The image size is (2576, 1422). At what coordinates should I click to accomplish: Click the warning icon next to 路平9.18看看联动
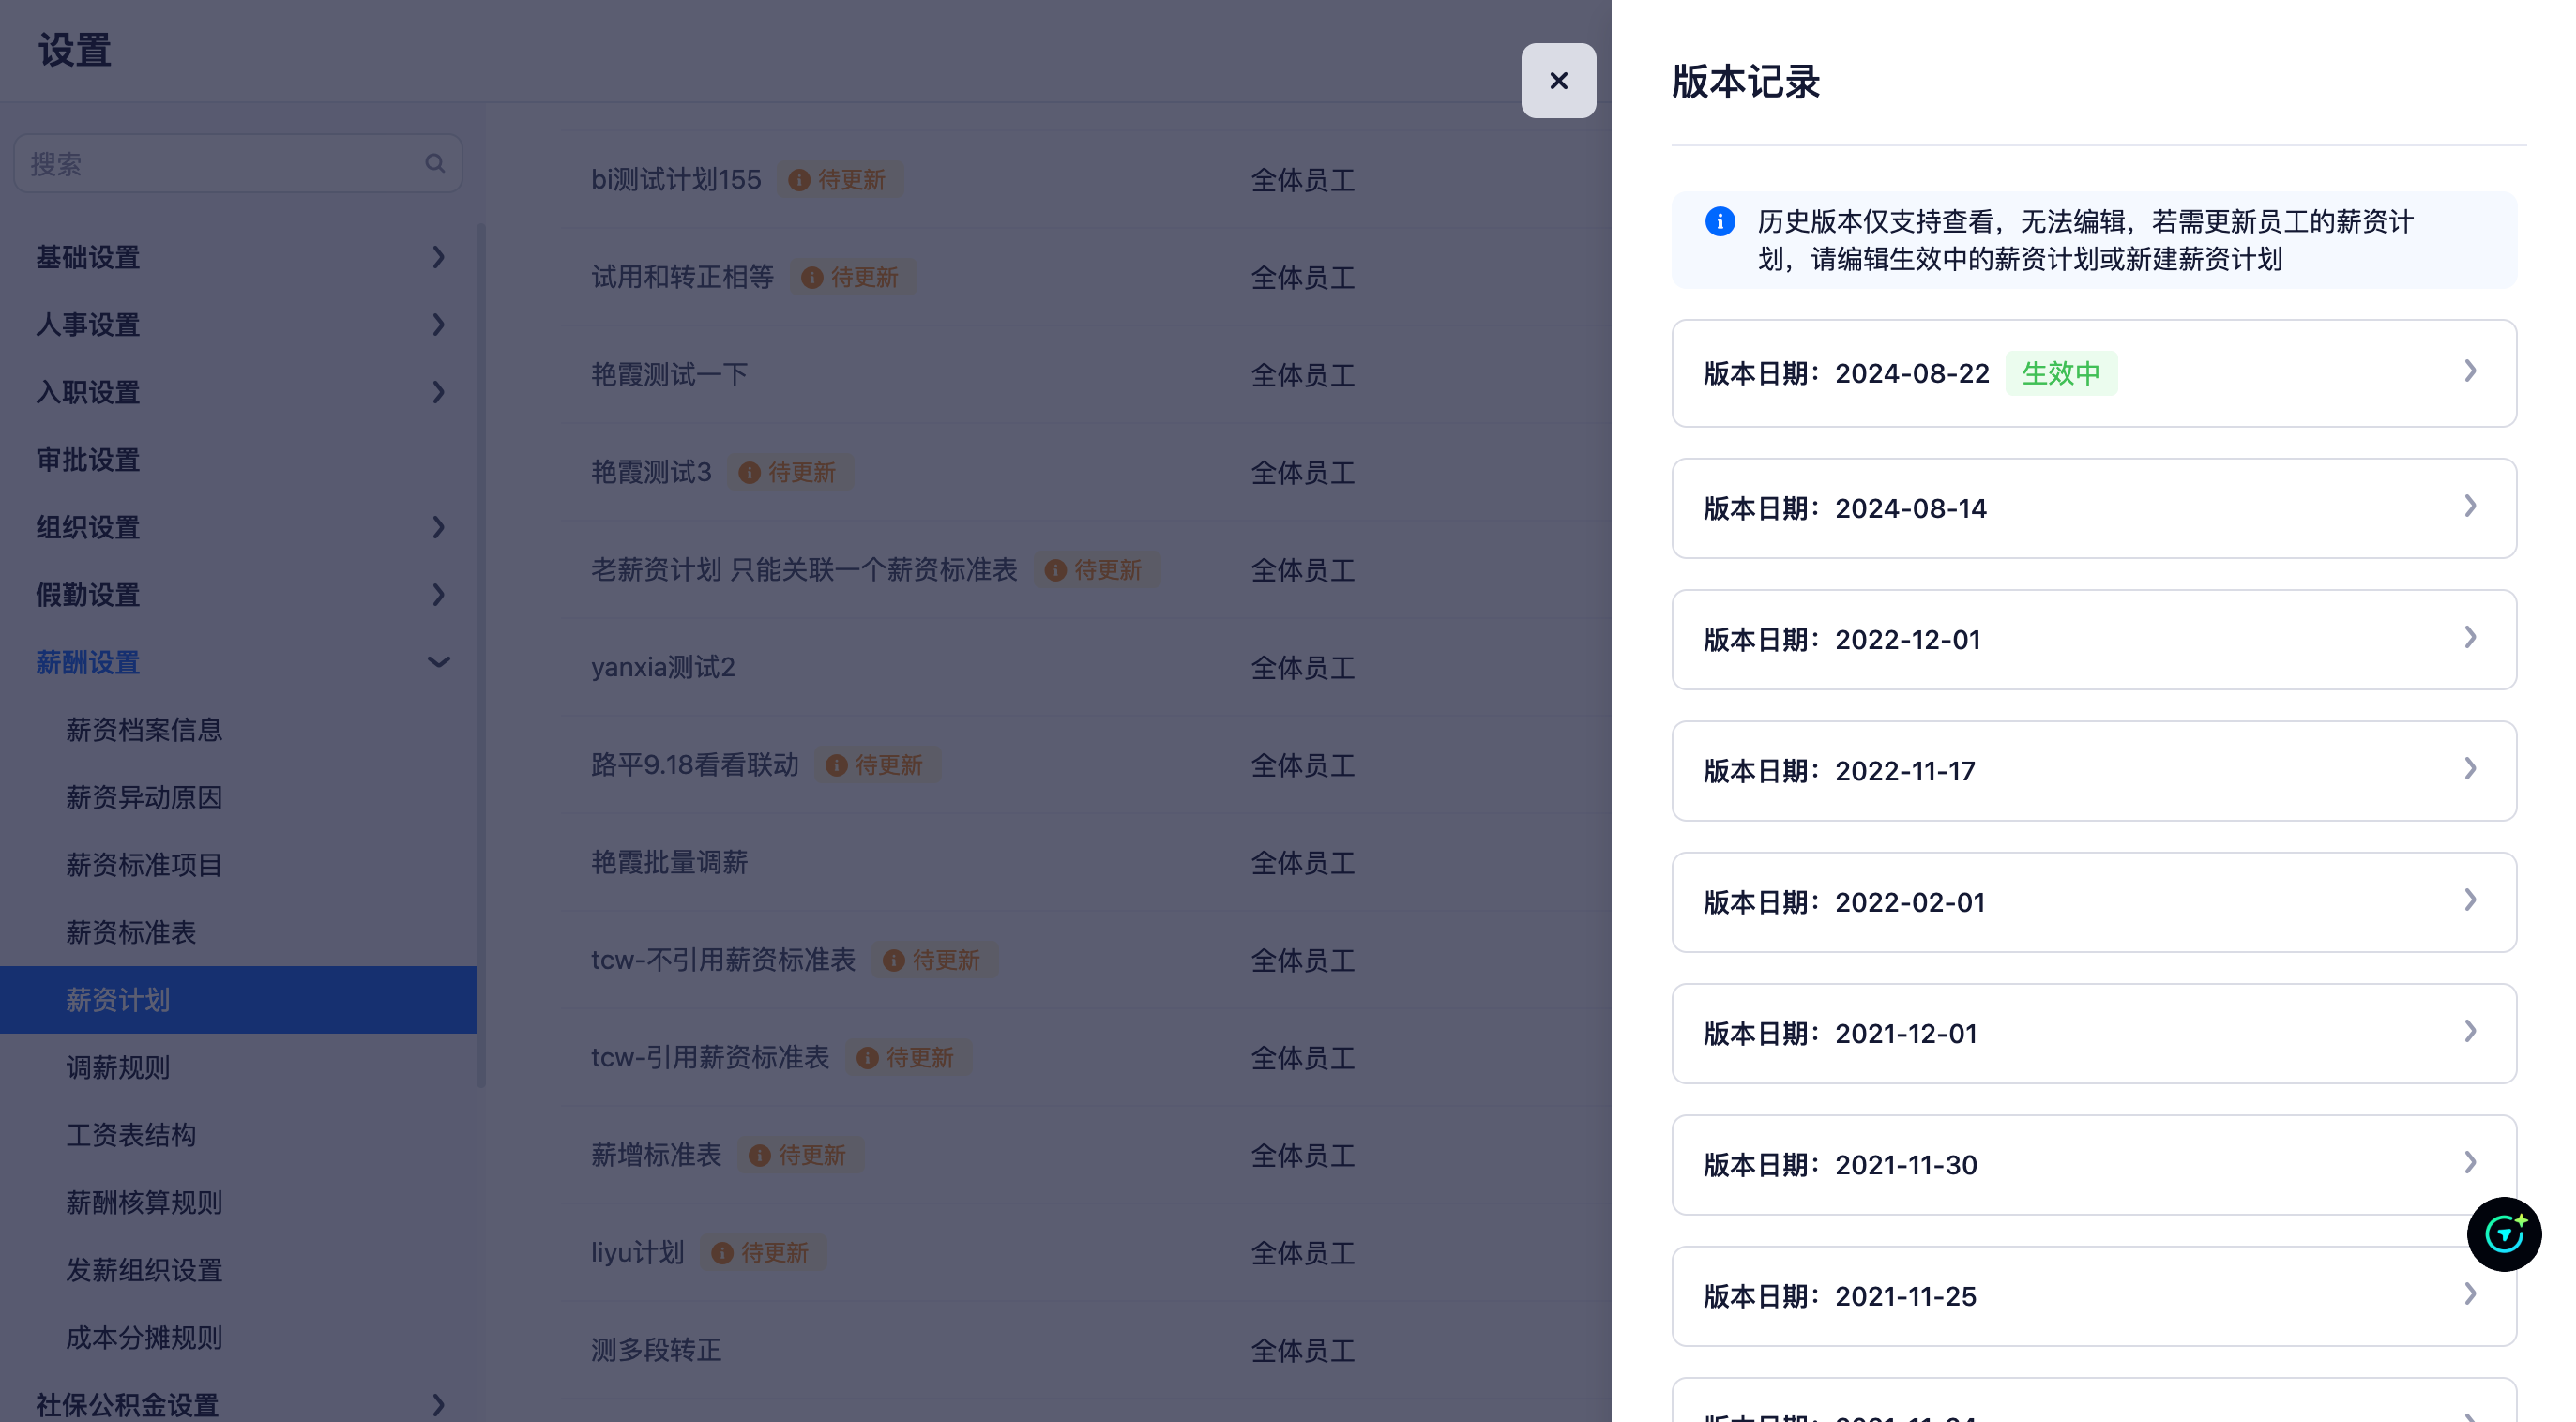(x=836, y=765)
